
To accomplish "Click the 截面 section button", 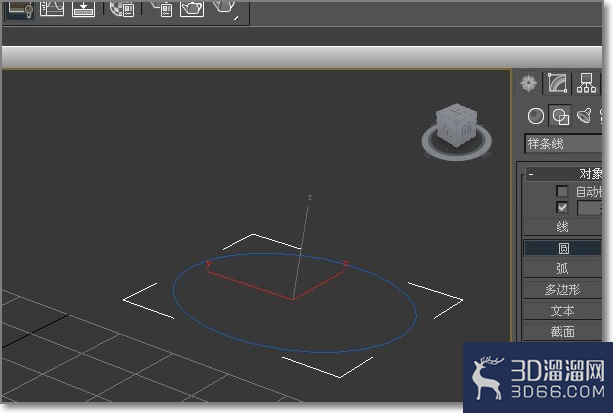I will click(562, 332).
